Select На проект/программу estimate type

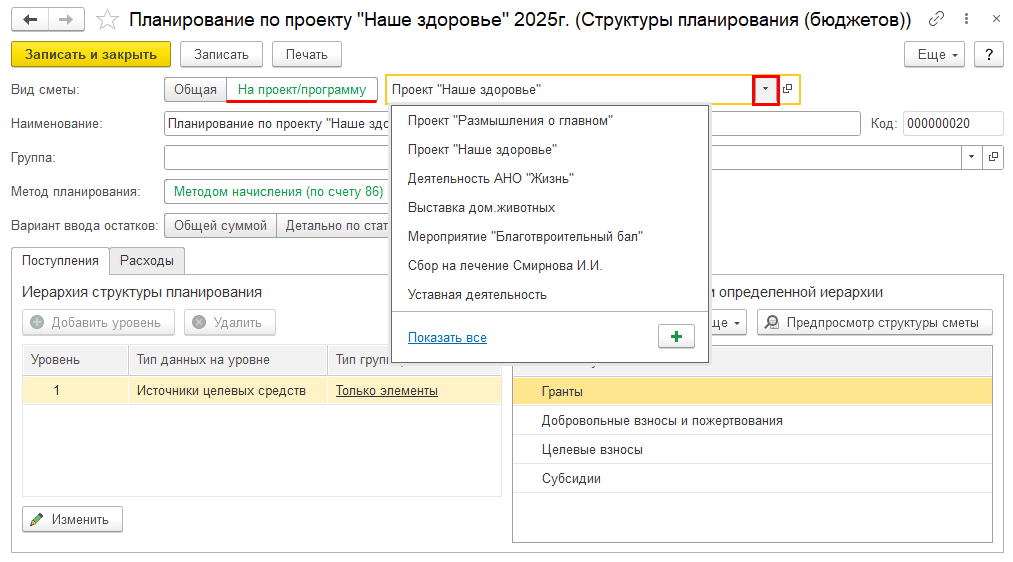click(x=302, y=90)
